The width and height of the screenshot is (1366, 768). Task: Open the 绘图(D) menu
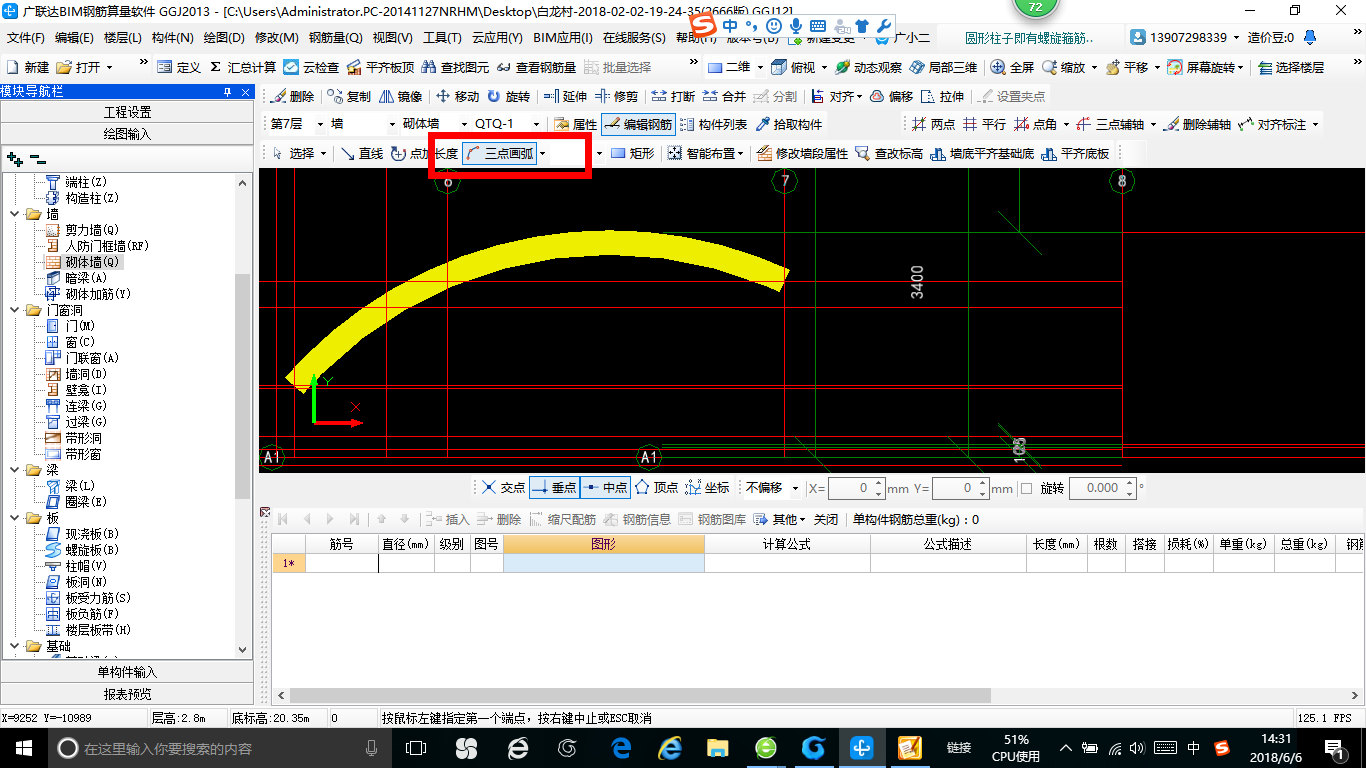tap(224, 38)
